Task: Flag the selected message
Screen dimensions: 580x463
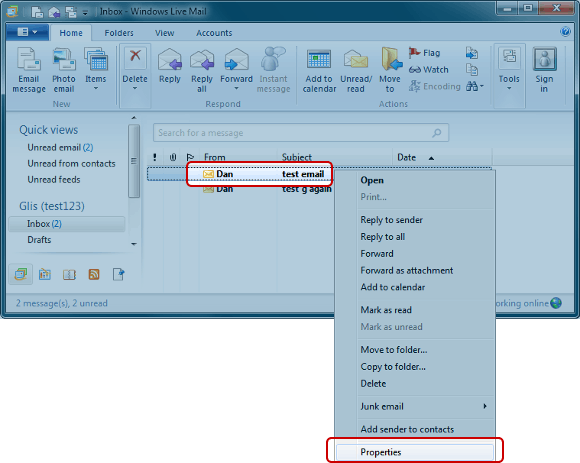Action: (425, 53)
